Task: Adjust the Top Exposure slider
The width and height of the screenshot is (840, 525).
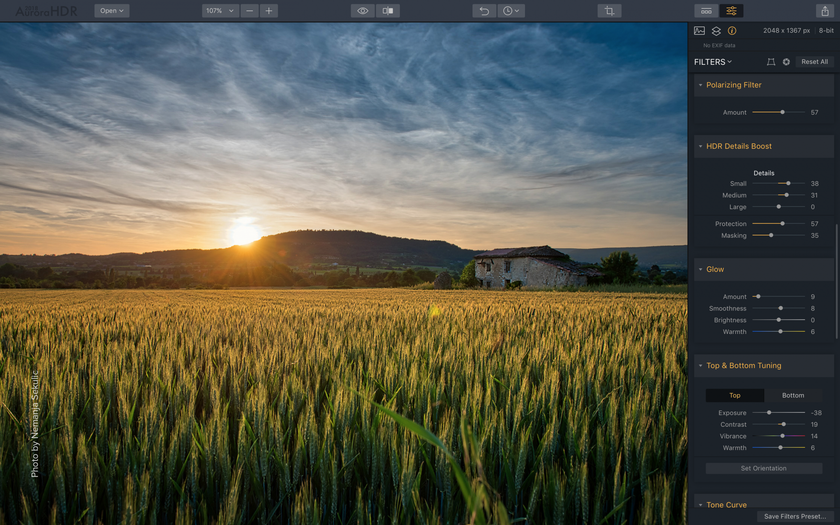Action: click(x=778, y=413)
